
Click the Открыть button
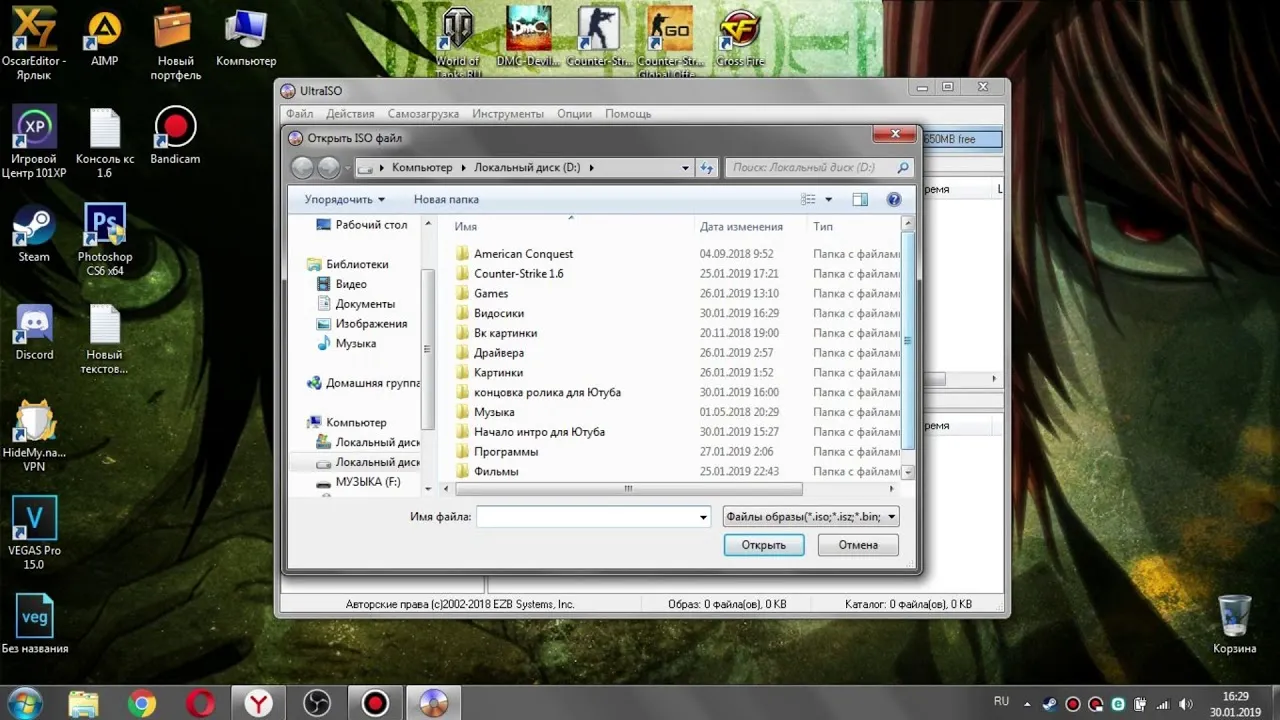764,545
